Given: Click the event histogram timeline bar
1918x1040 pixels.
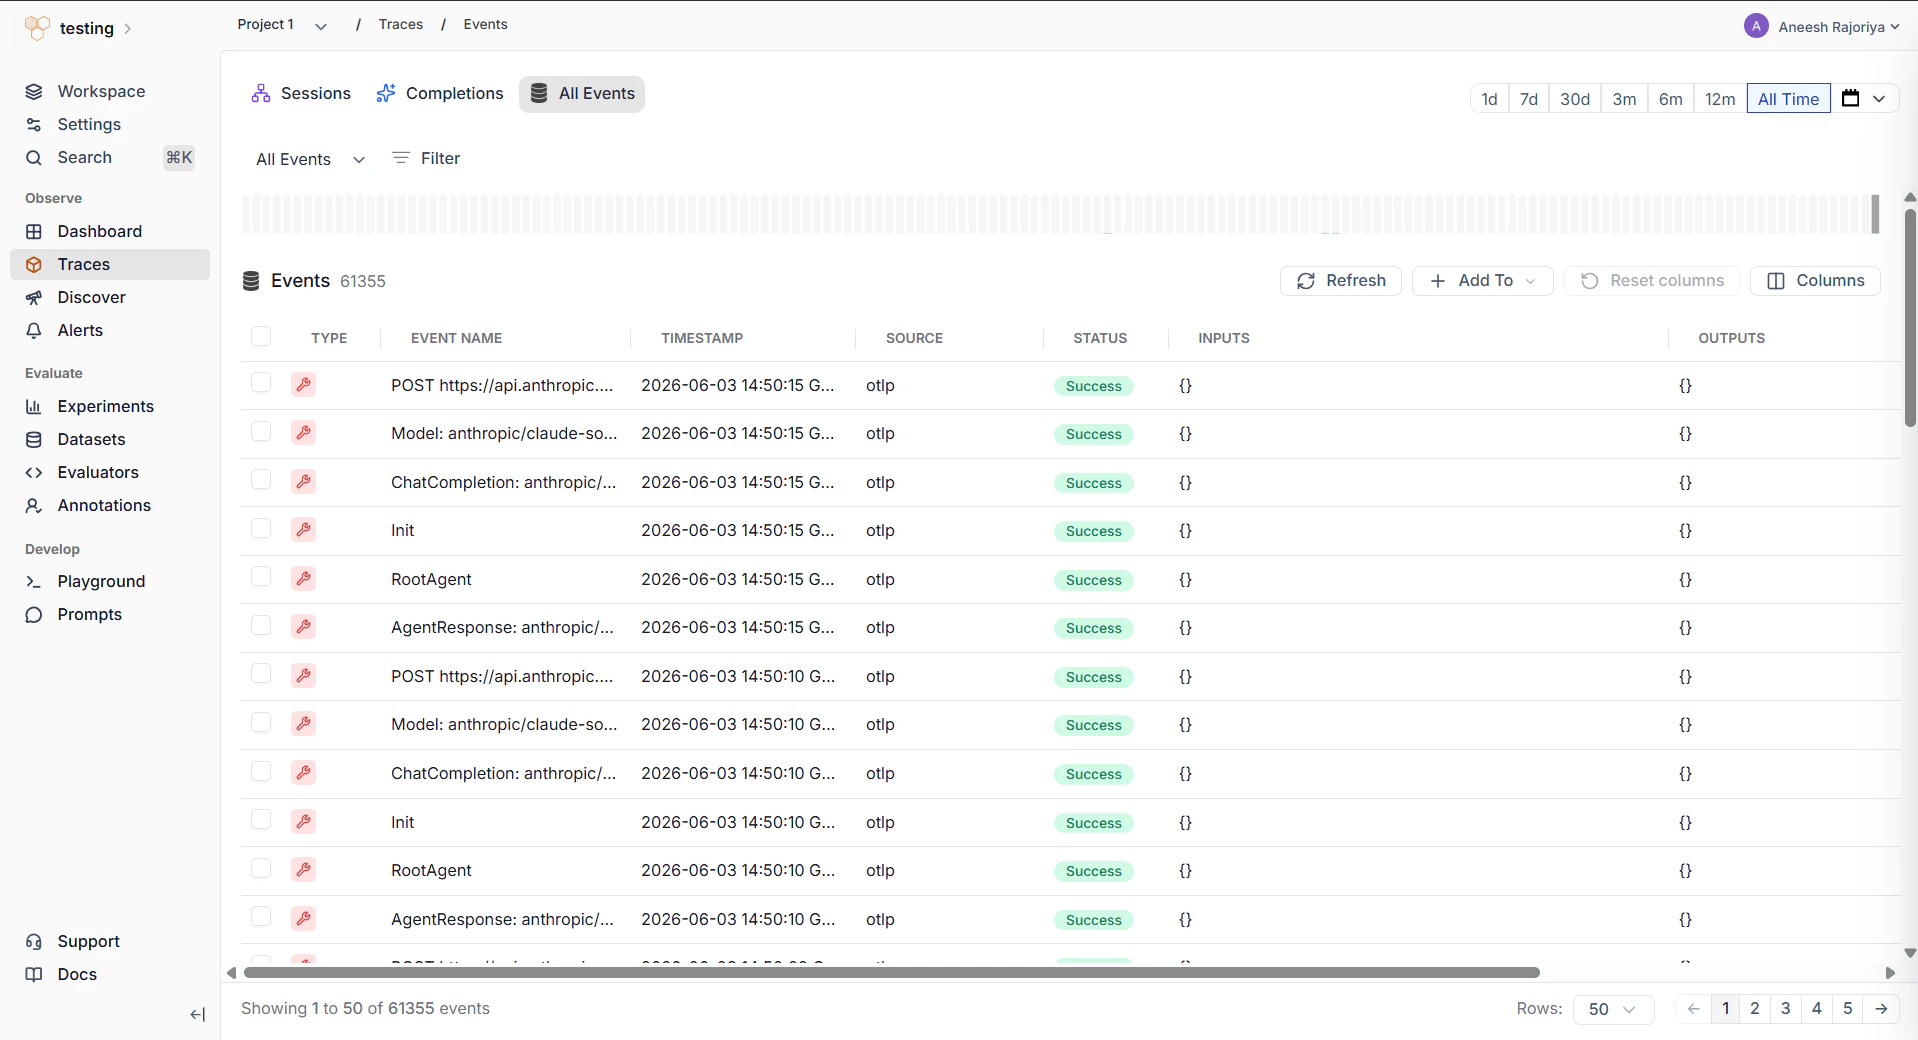Looking at the screenshot, I should point(1060,214).
